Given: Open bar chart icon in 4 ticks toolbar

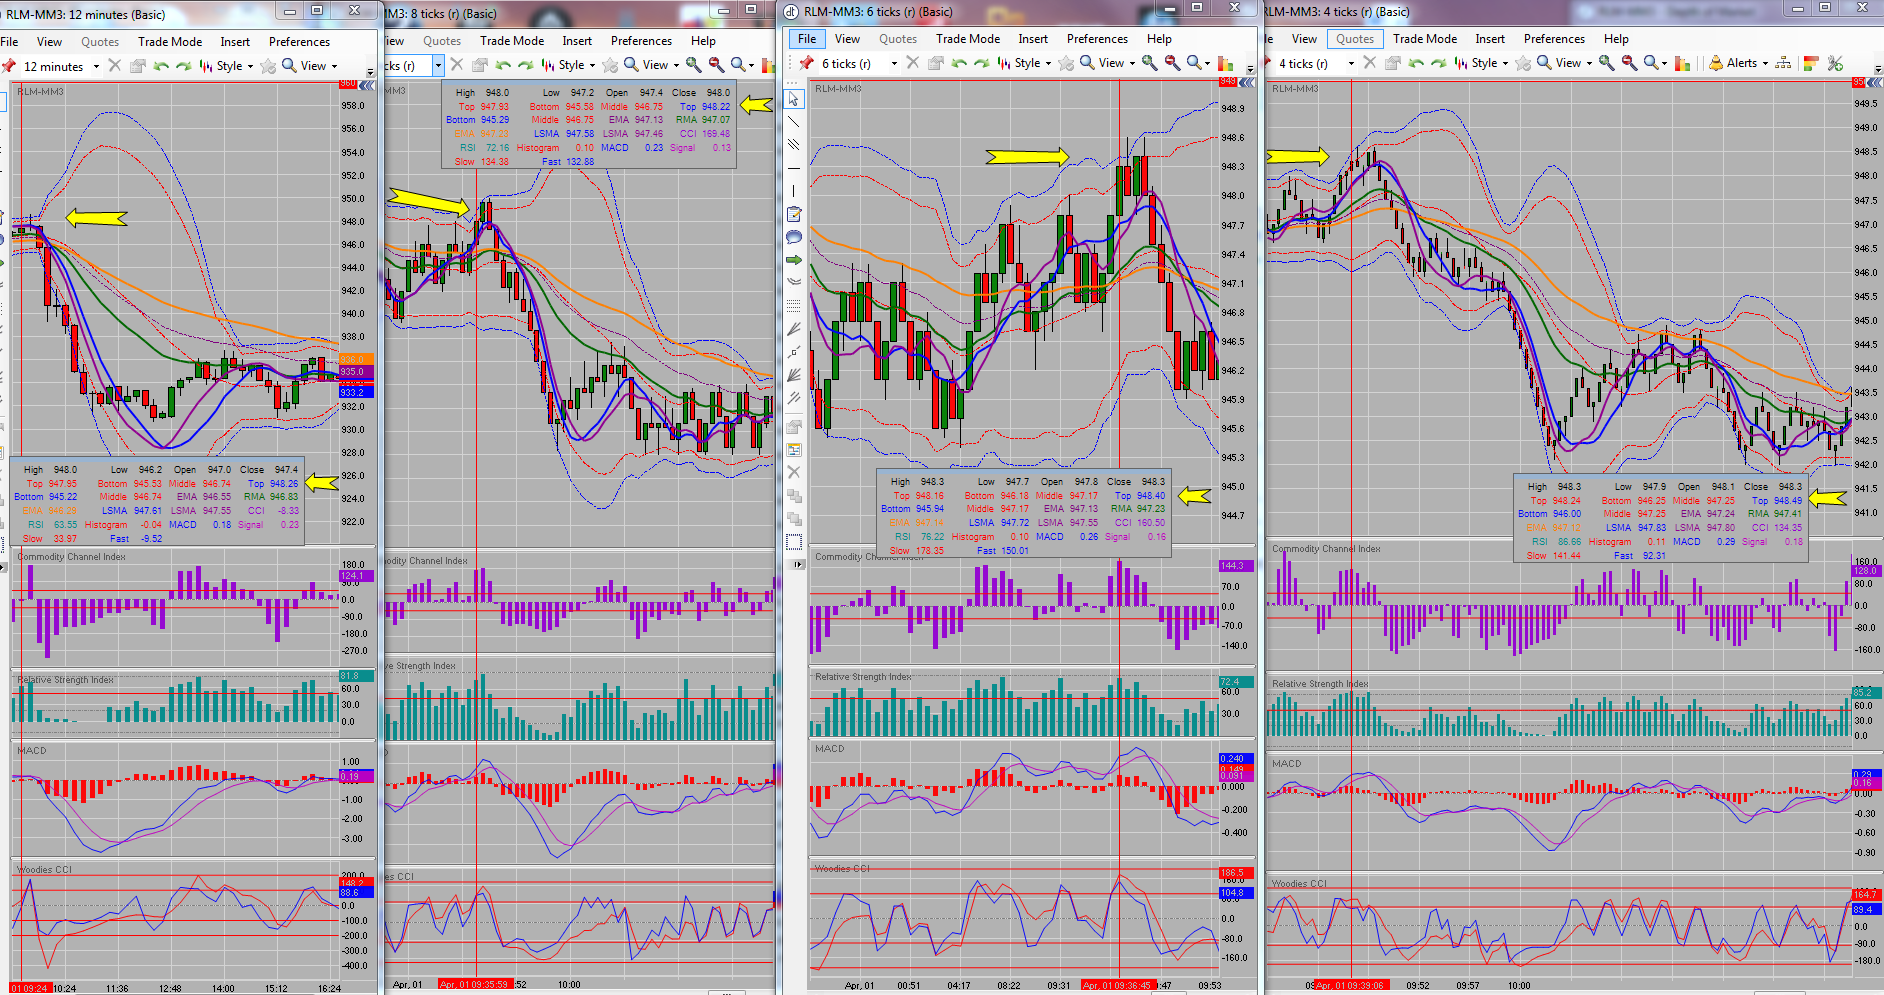Looking at the screenshot, I should (1683, 63).
